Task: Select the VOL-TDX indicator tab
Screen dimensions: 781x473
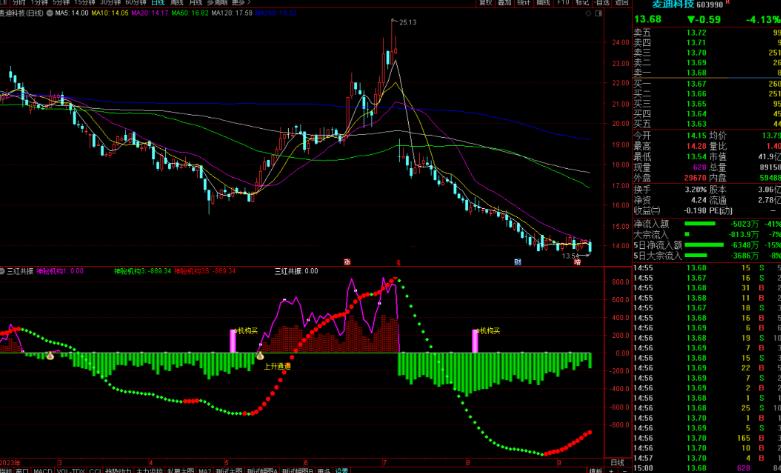Action: 71,471
